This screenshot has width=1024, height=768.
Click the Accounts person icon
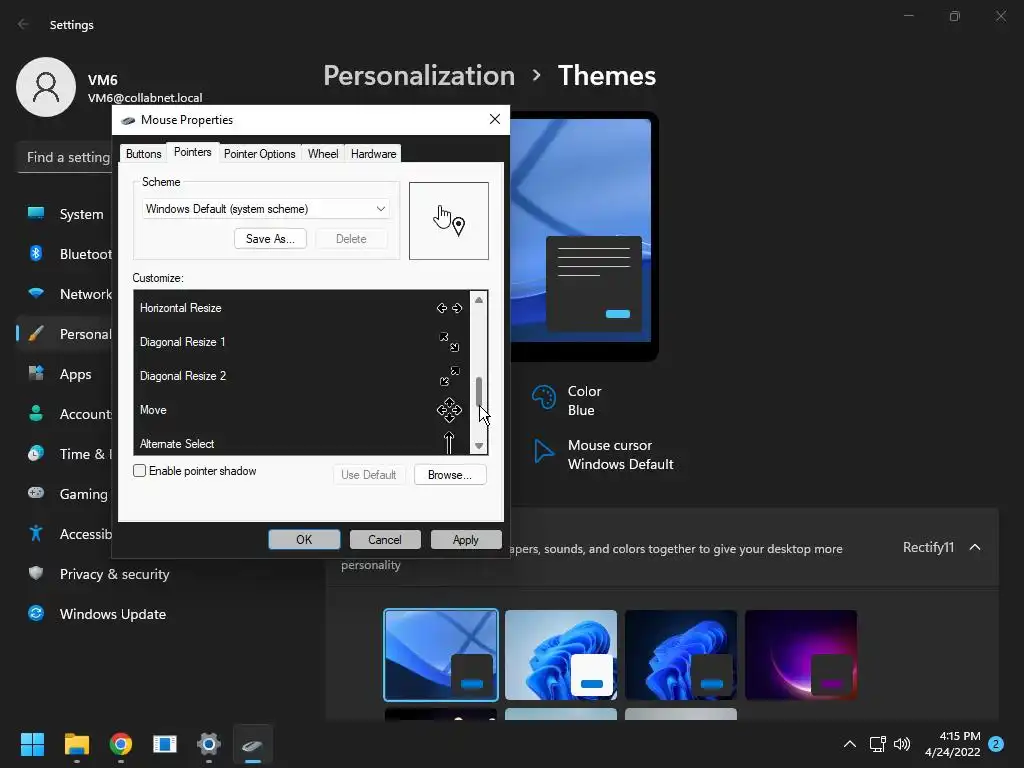(36, 413)
